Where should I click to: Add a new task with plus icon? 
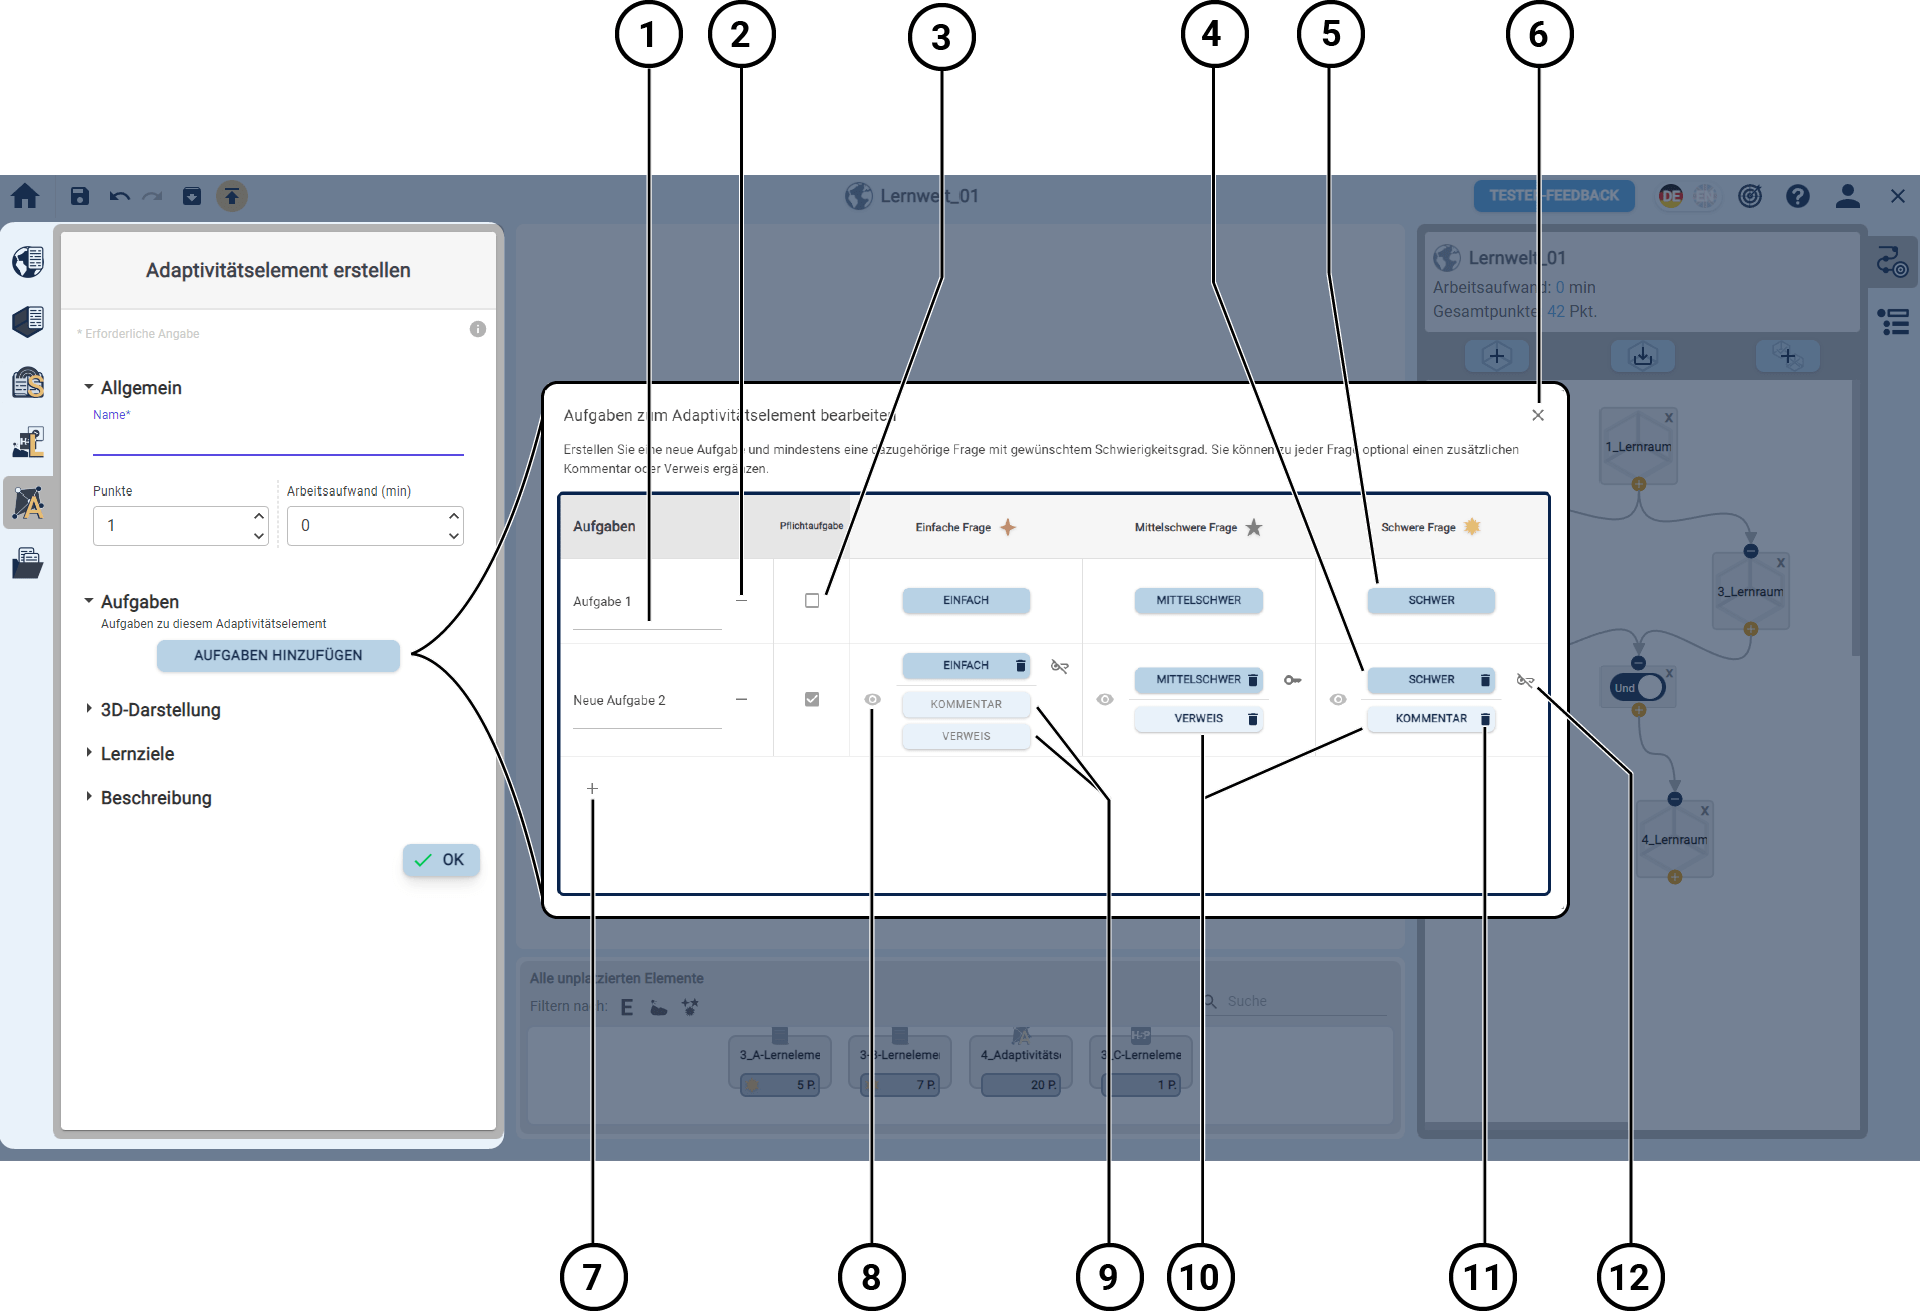coord(592,789)
